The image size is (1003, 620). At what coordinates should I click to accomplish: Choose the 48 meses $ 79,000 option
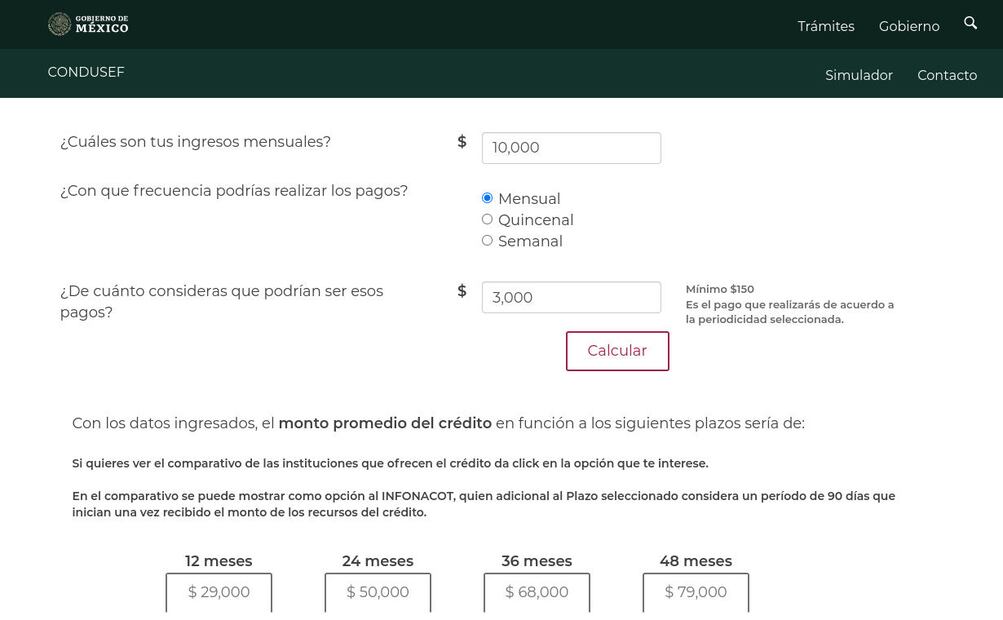pyautogui.click(x=695, y=592)
